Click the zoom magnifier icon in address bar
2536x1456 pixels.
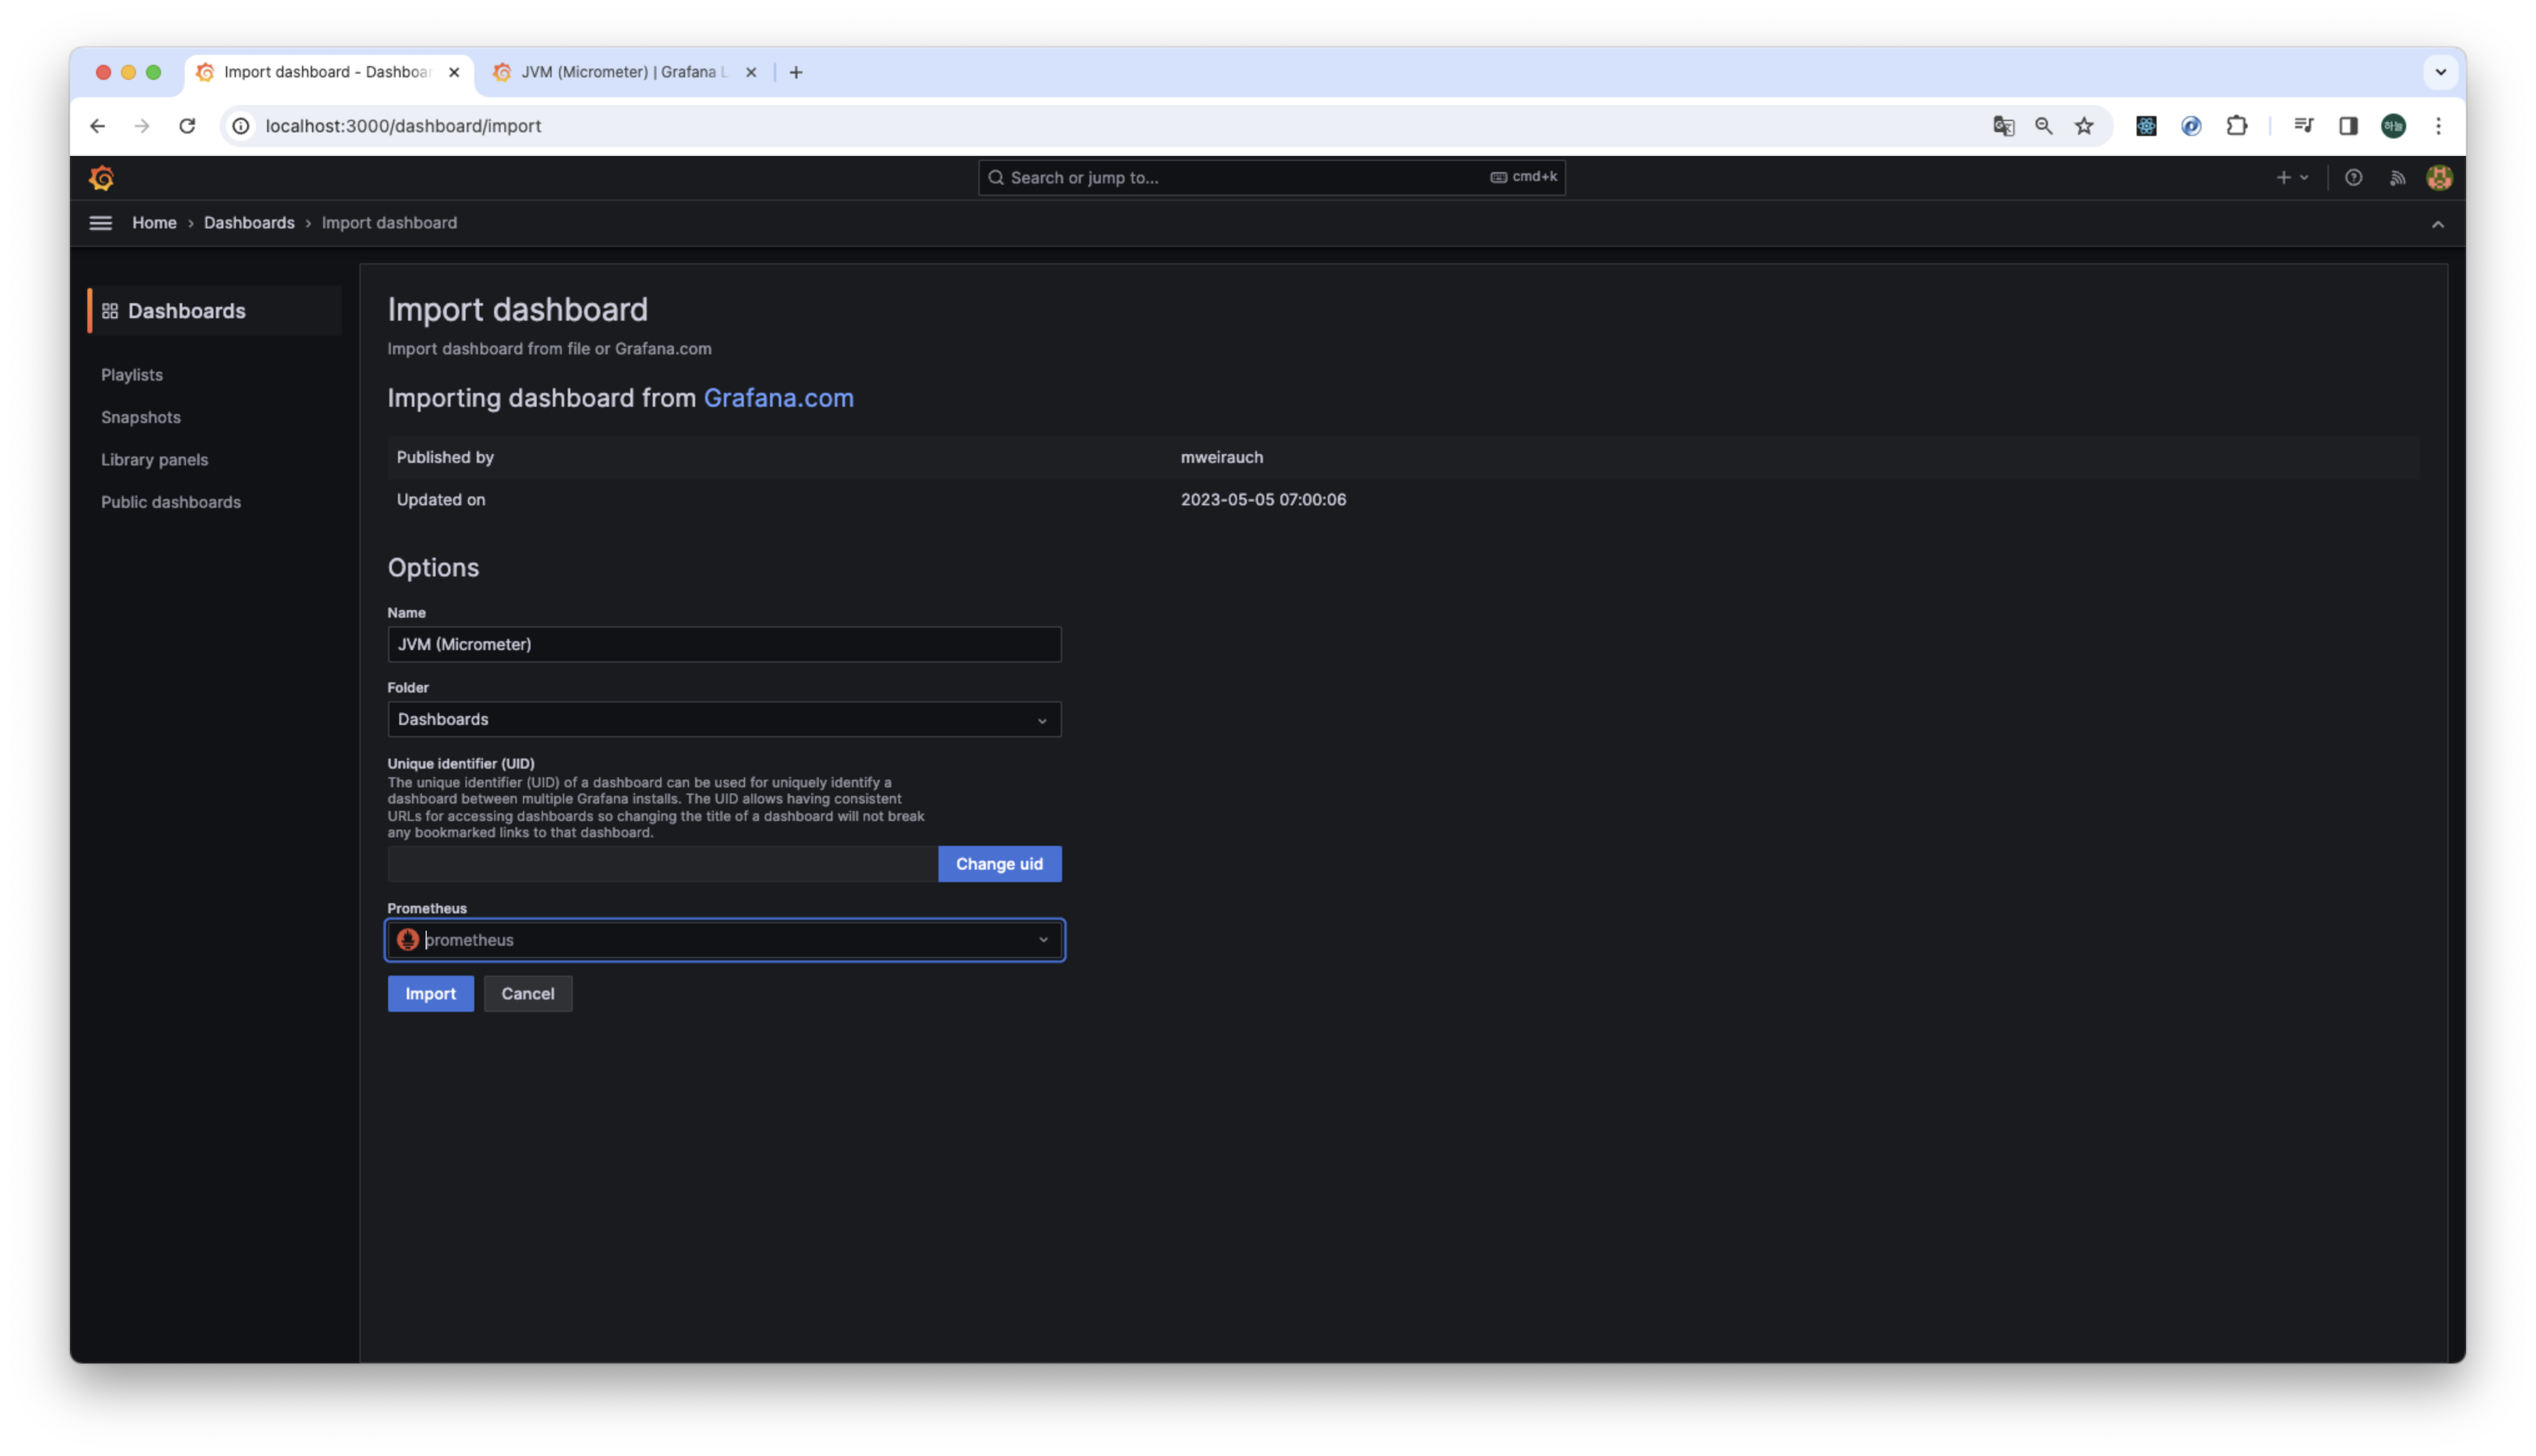tap(2044, 126)
